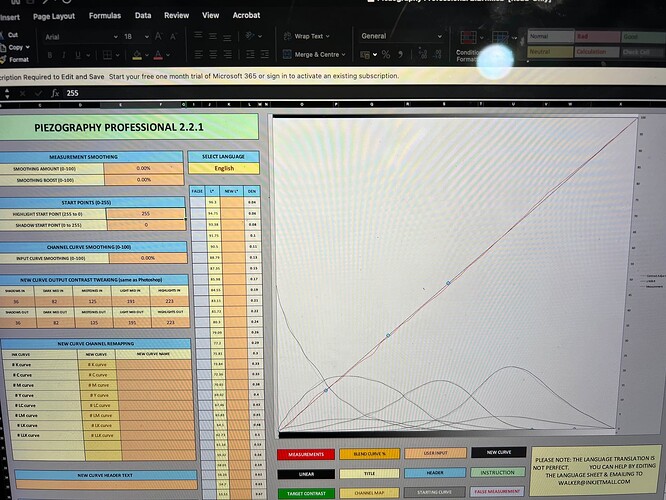666x500 pixels.
Task: Click the Merge & Centre button
Action: coord(314,55)
